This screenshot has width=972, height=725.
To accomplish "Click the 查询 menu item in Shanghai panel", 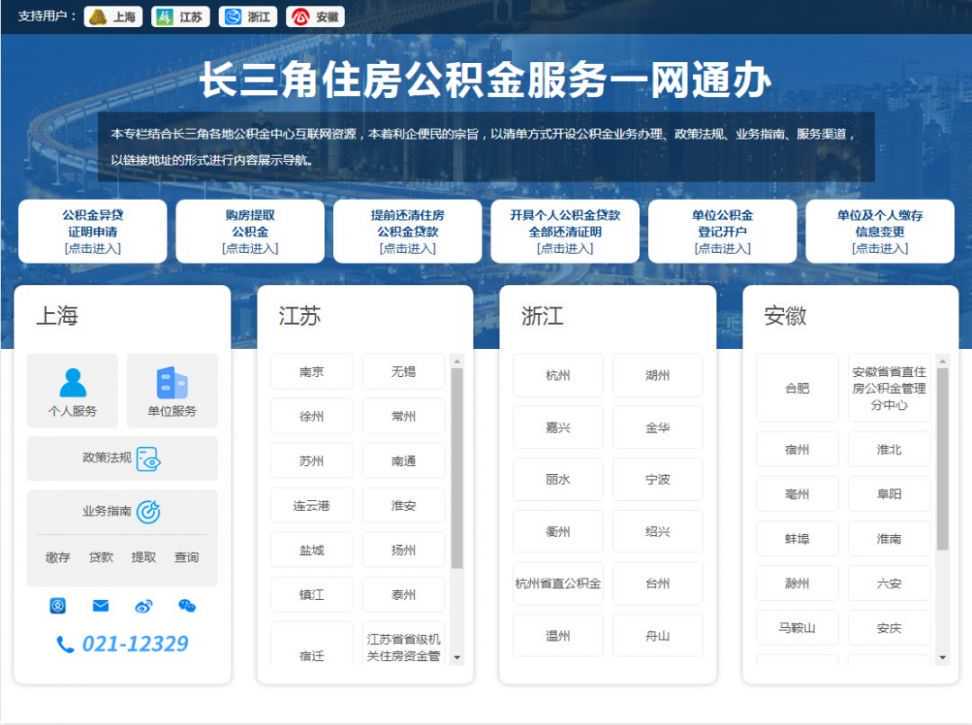I will pos(186,558).
